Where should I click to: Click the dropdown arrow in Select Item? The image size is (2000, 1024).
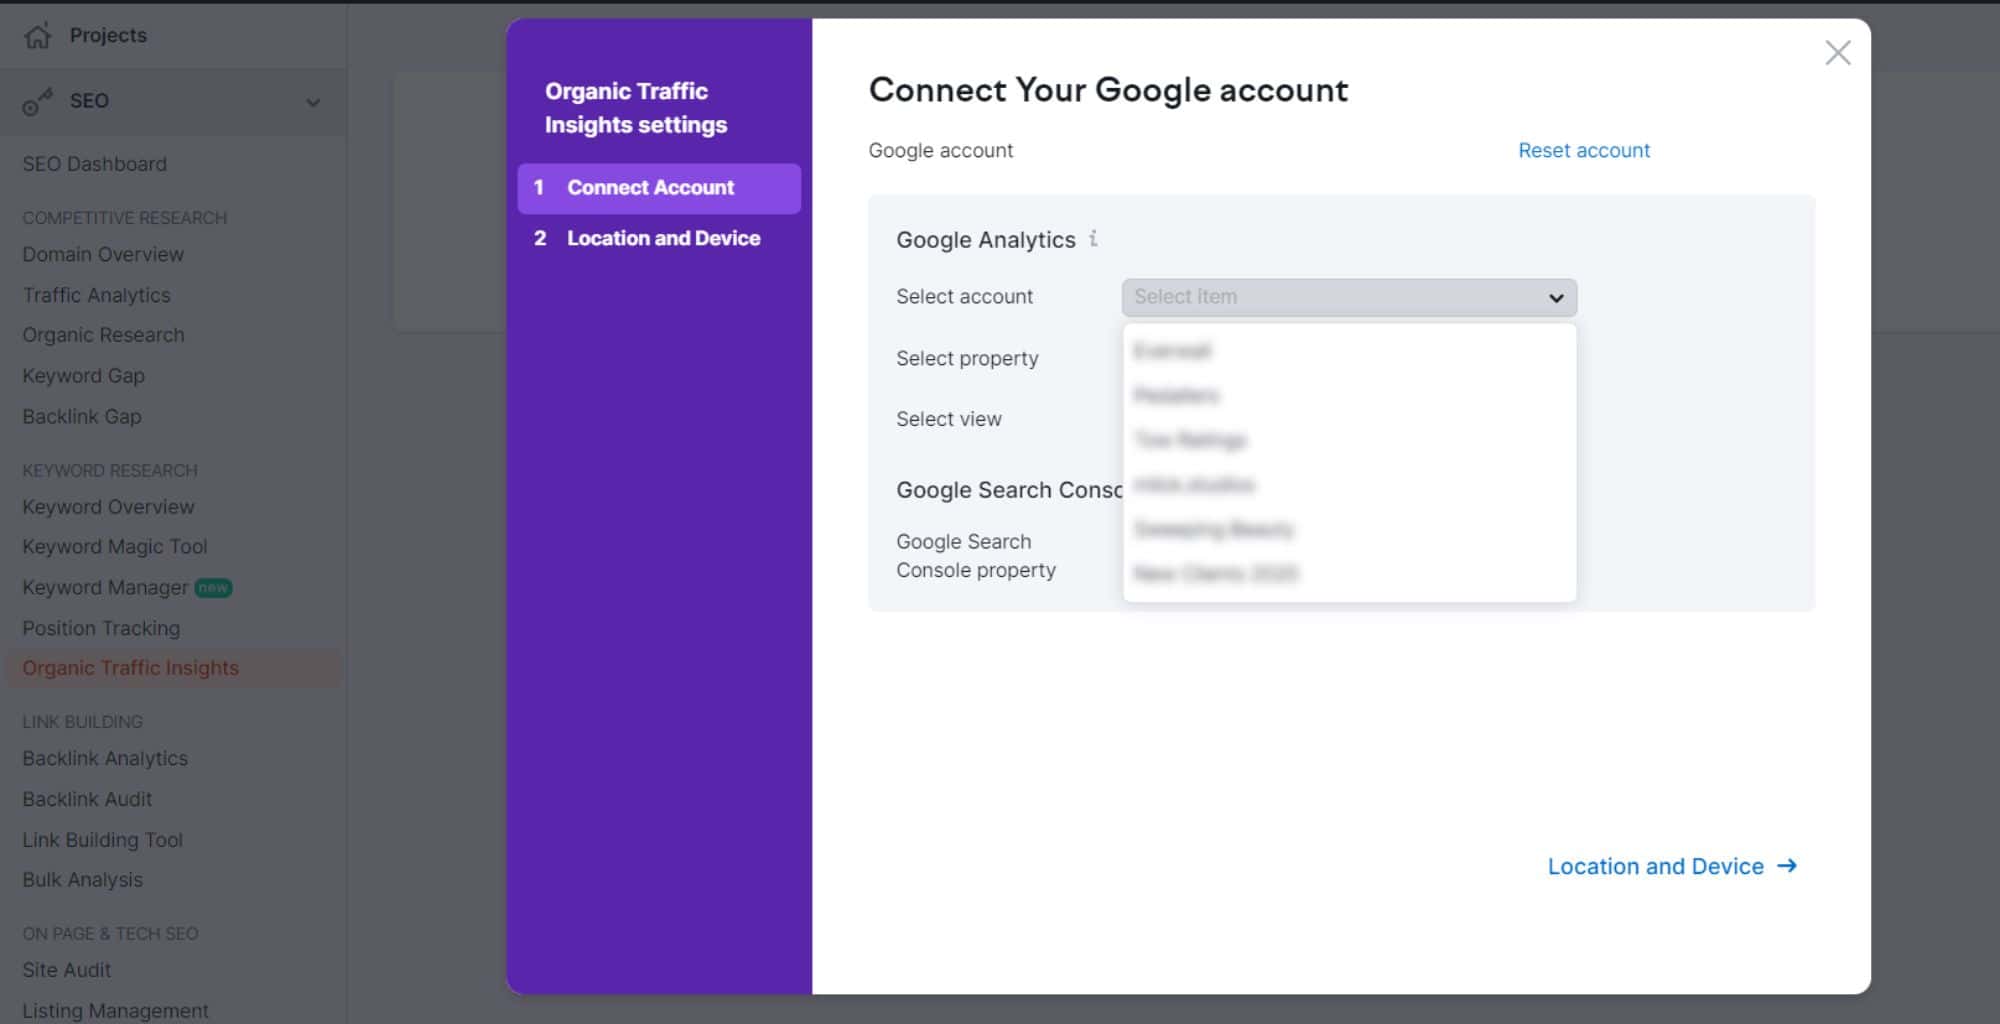(x=1555, y=298)
